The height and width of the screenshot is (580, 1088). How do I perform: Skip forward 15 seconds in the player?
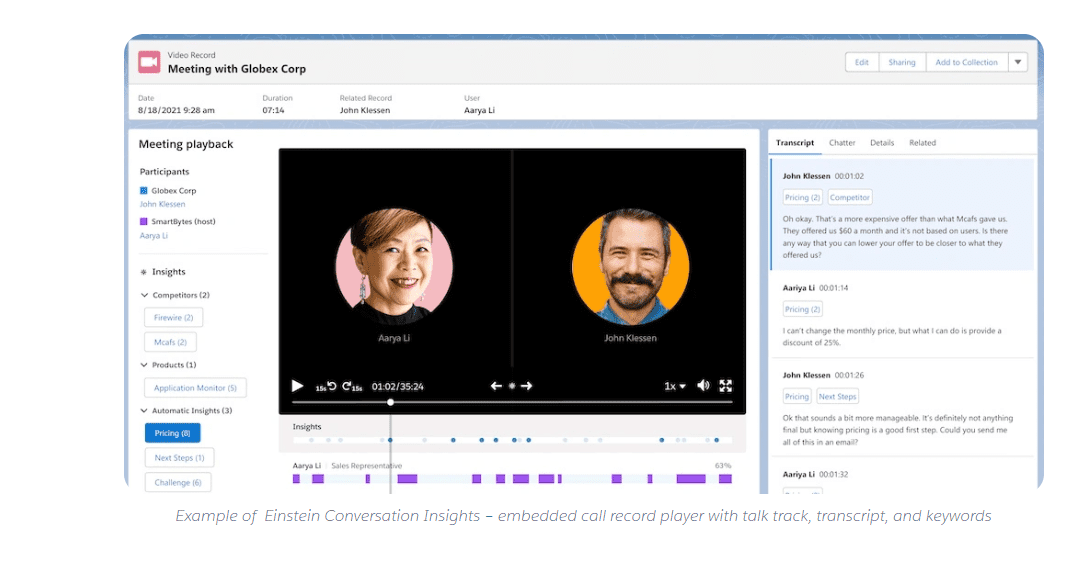[352, 386]
